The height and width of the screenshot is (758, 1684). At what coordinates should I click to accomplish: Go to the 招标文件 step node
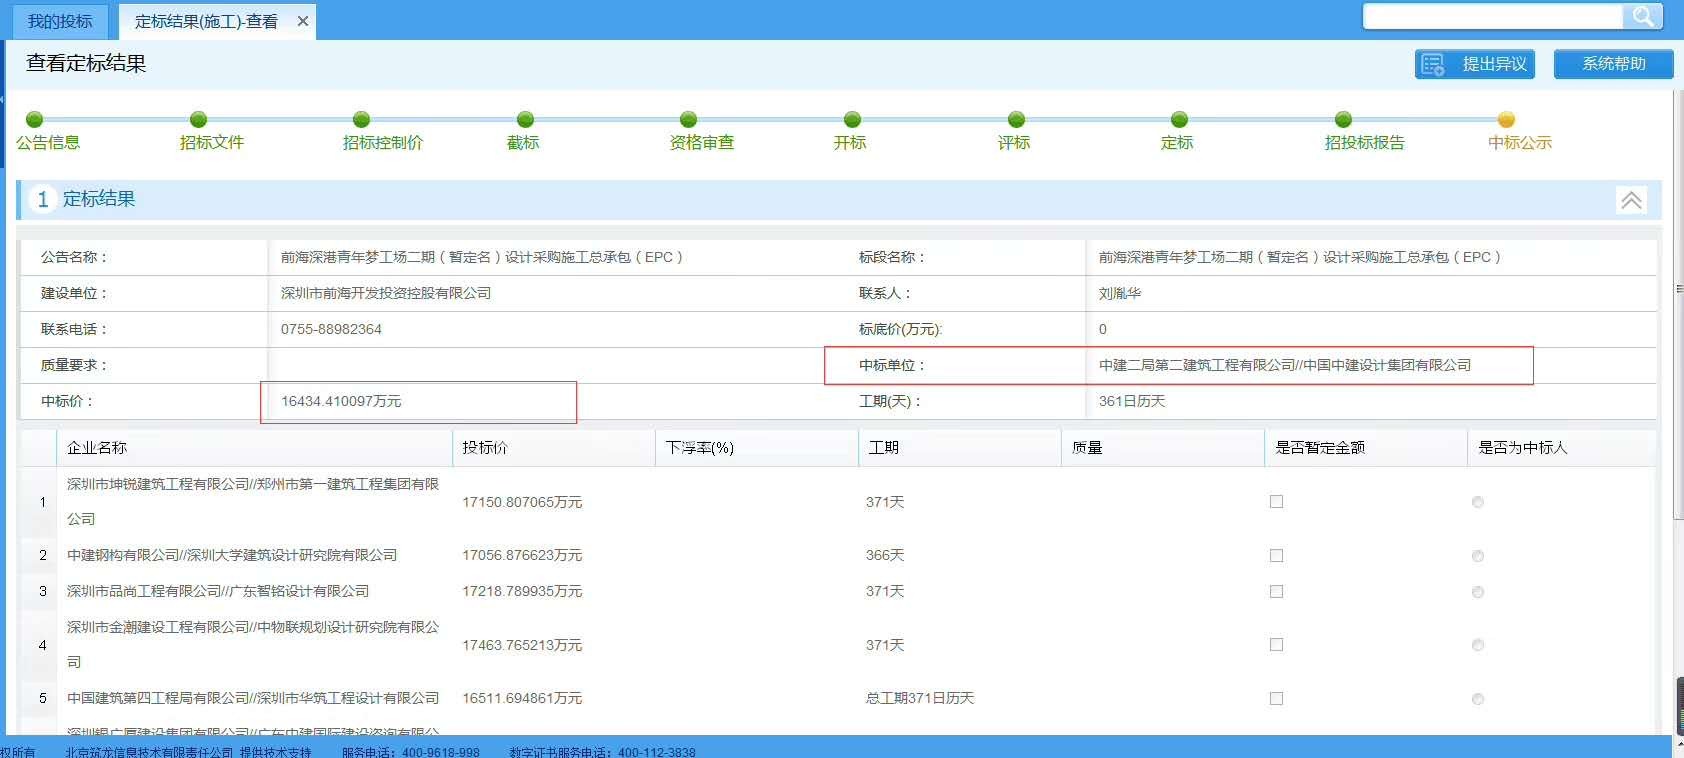[x=198, y=120]
